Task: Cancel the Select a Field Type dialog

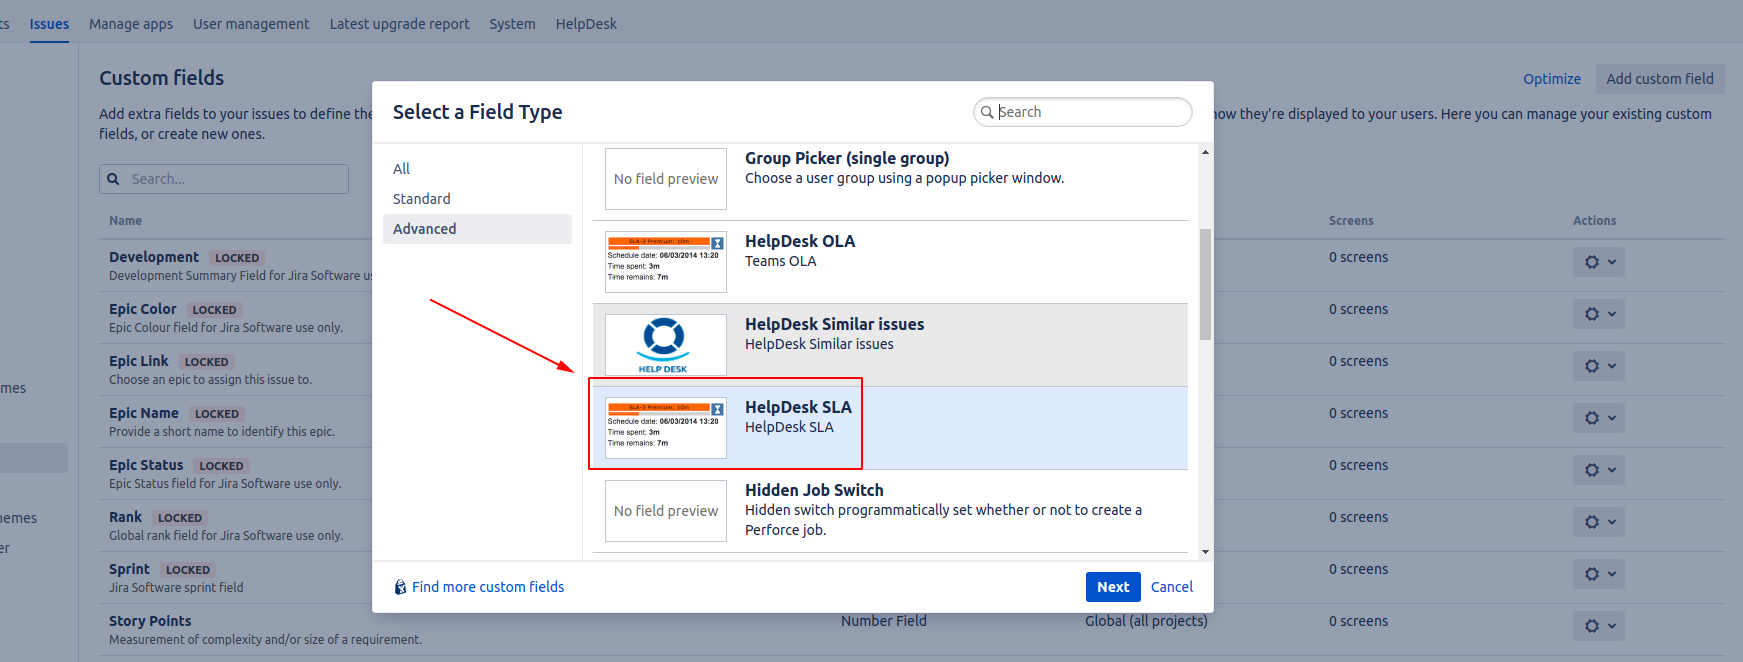Action: point(1172,587)
